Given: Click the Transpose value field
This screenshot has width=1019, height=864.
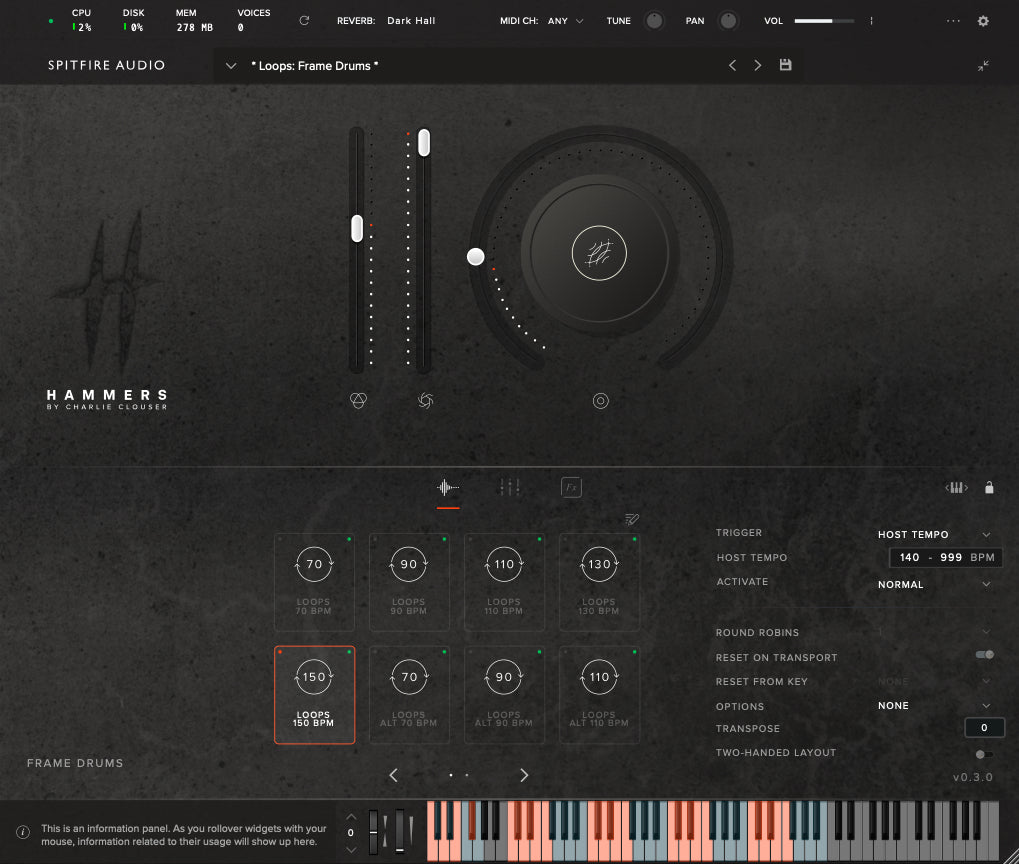Looking at the screenshot, I should (984, 728).
